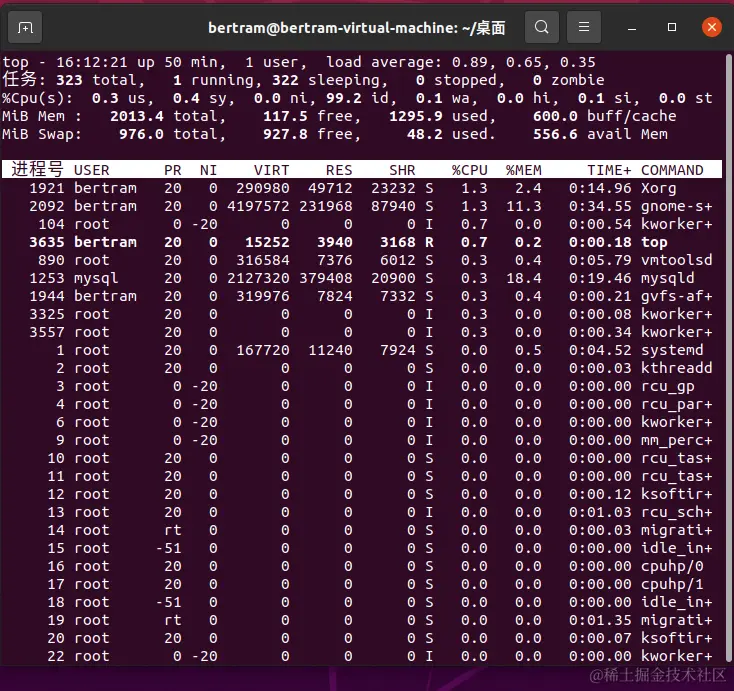Click the 379408 RES value
The image size is (734, 691).
tap(326, 278)
